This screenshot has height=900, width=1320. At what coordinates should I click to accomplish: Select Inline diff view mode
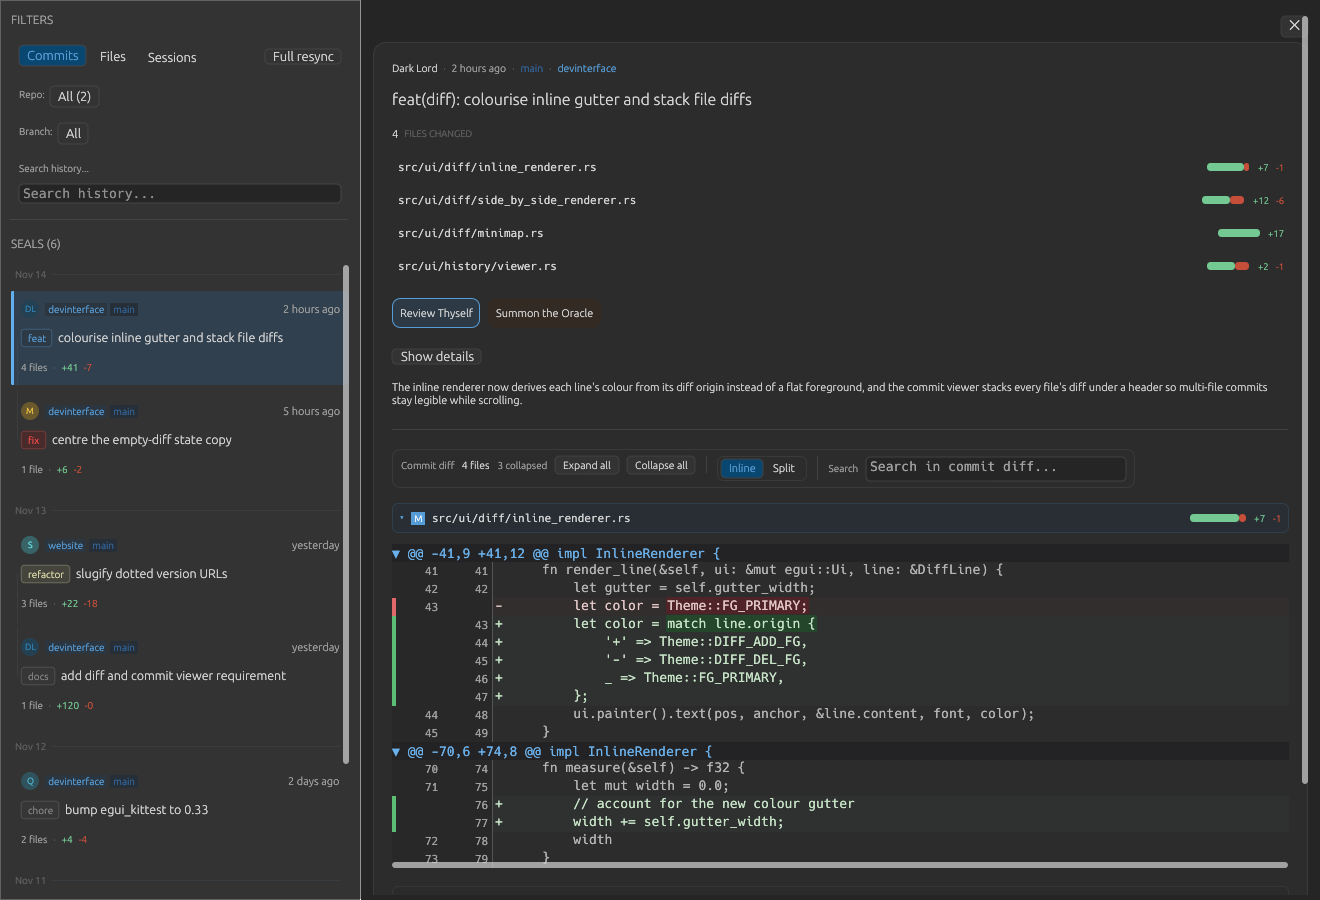(x=742, y=468)
